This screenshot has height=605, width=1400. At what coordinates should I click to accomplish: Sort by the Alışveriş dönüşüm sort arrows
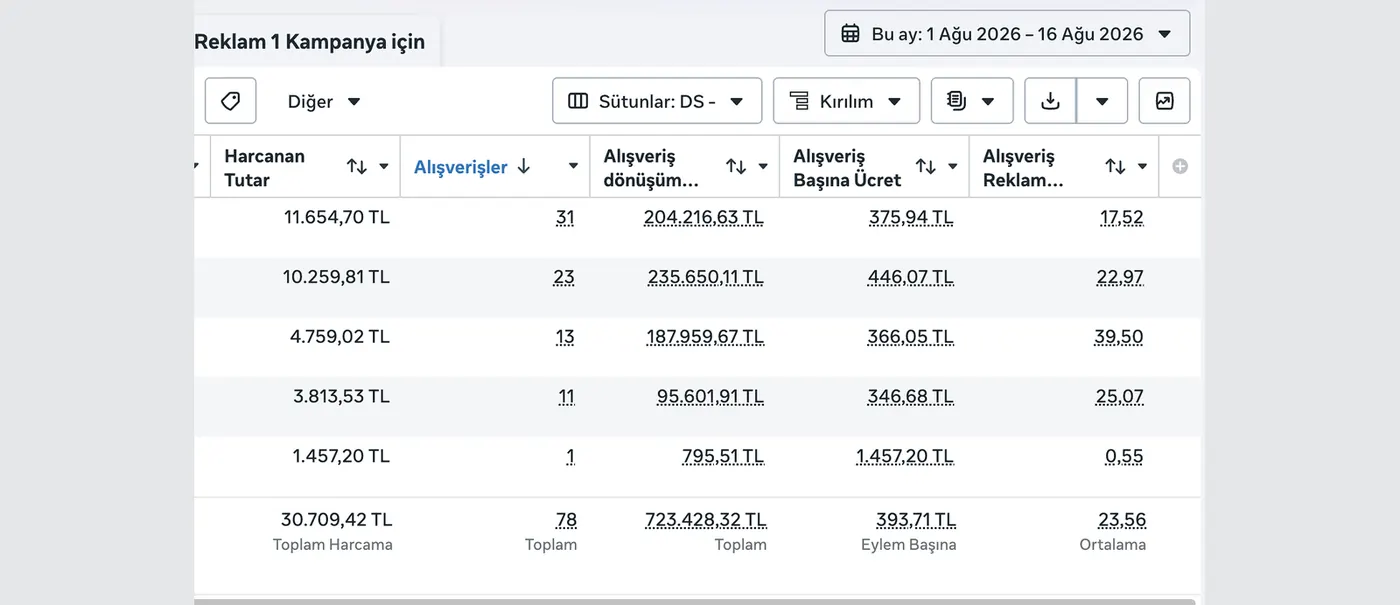pos(736,167)
